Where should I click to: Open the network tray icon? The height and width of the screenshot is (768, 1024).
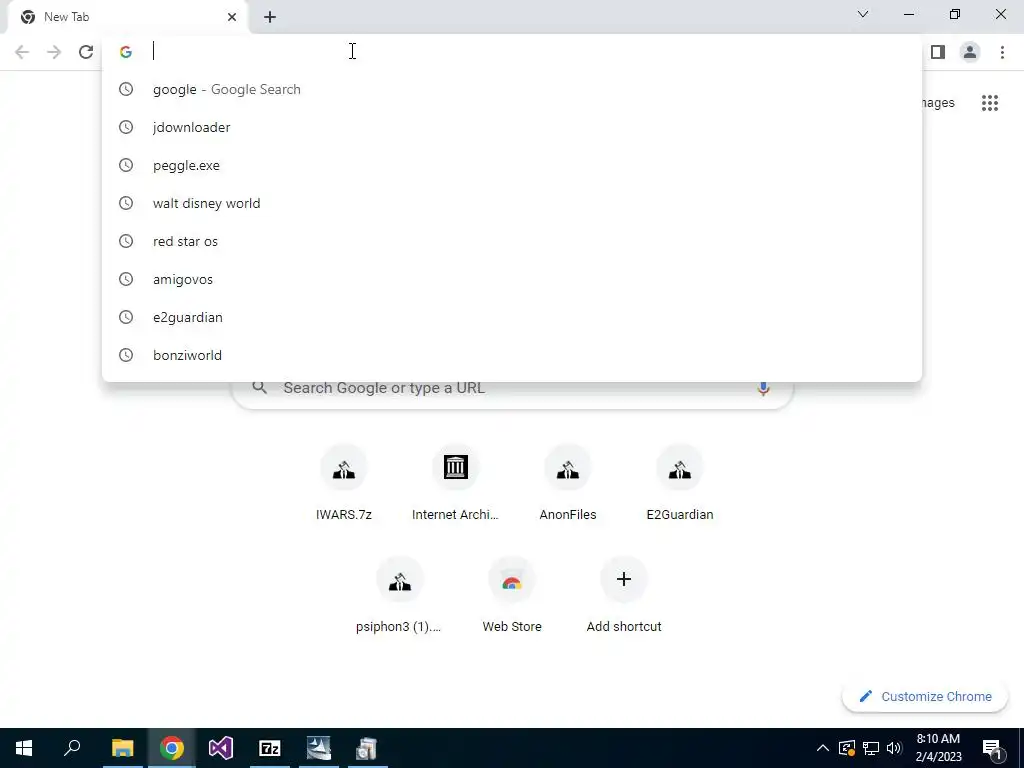[871, 748]
